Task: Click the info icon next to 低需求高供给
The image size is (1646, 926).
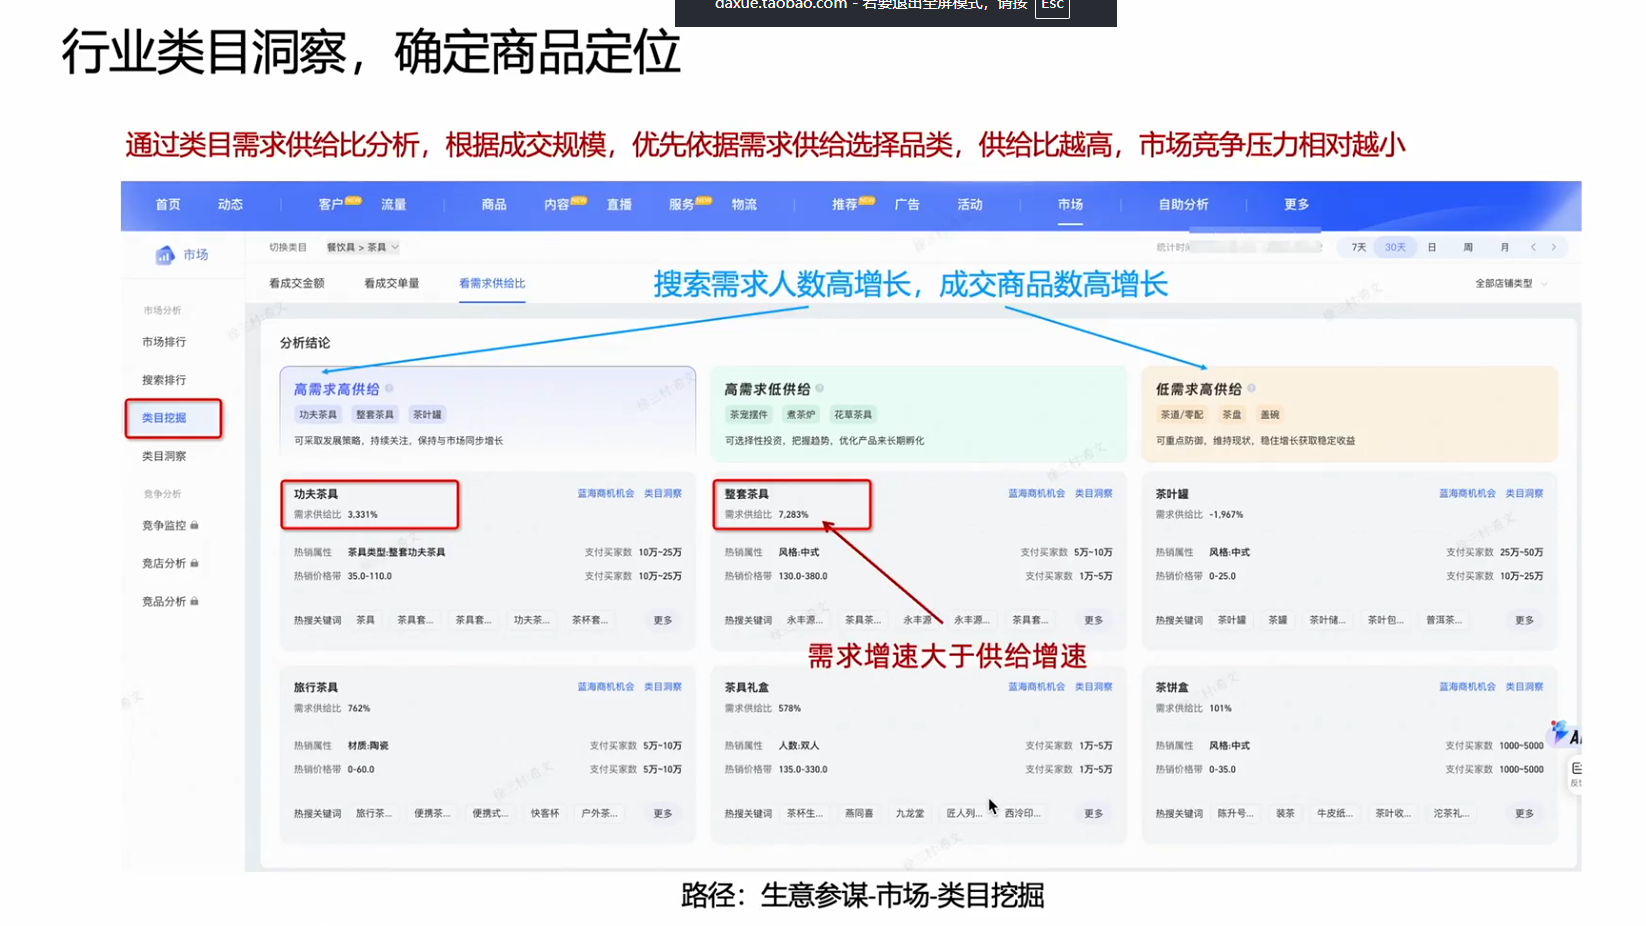Action: tap(1251, 388)
